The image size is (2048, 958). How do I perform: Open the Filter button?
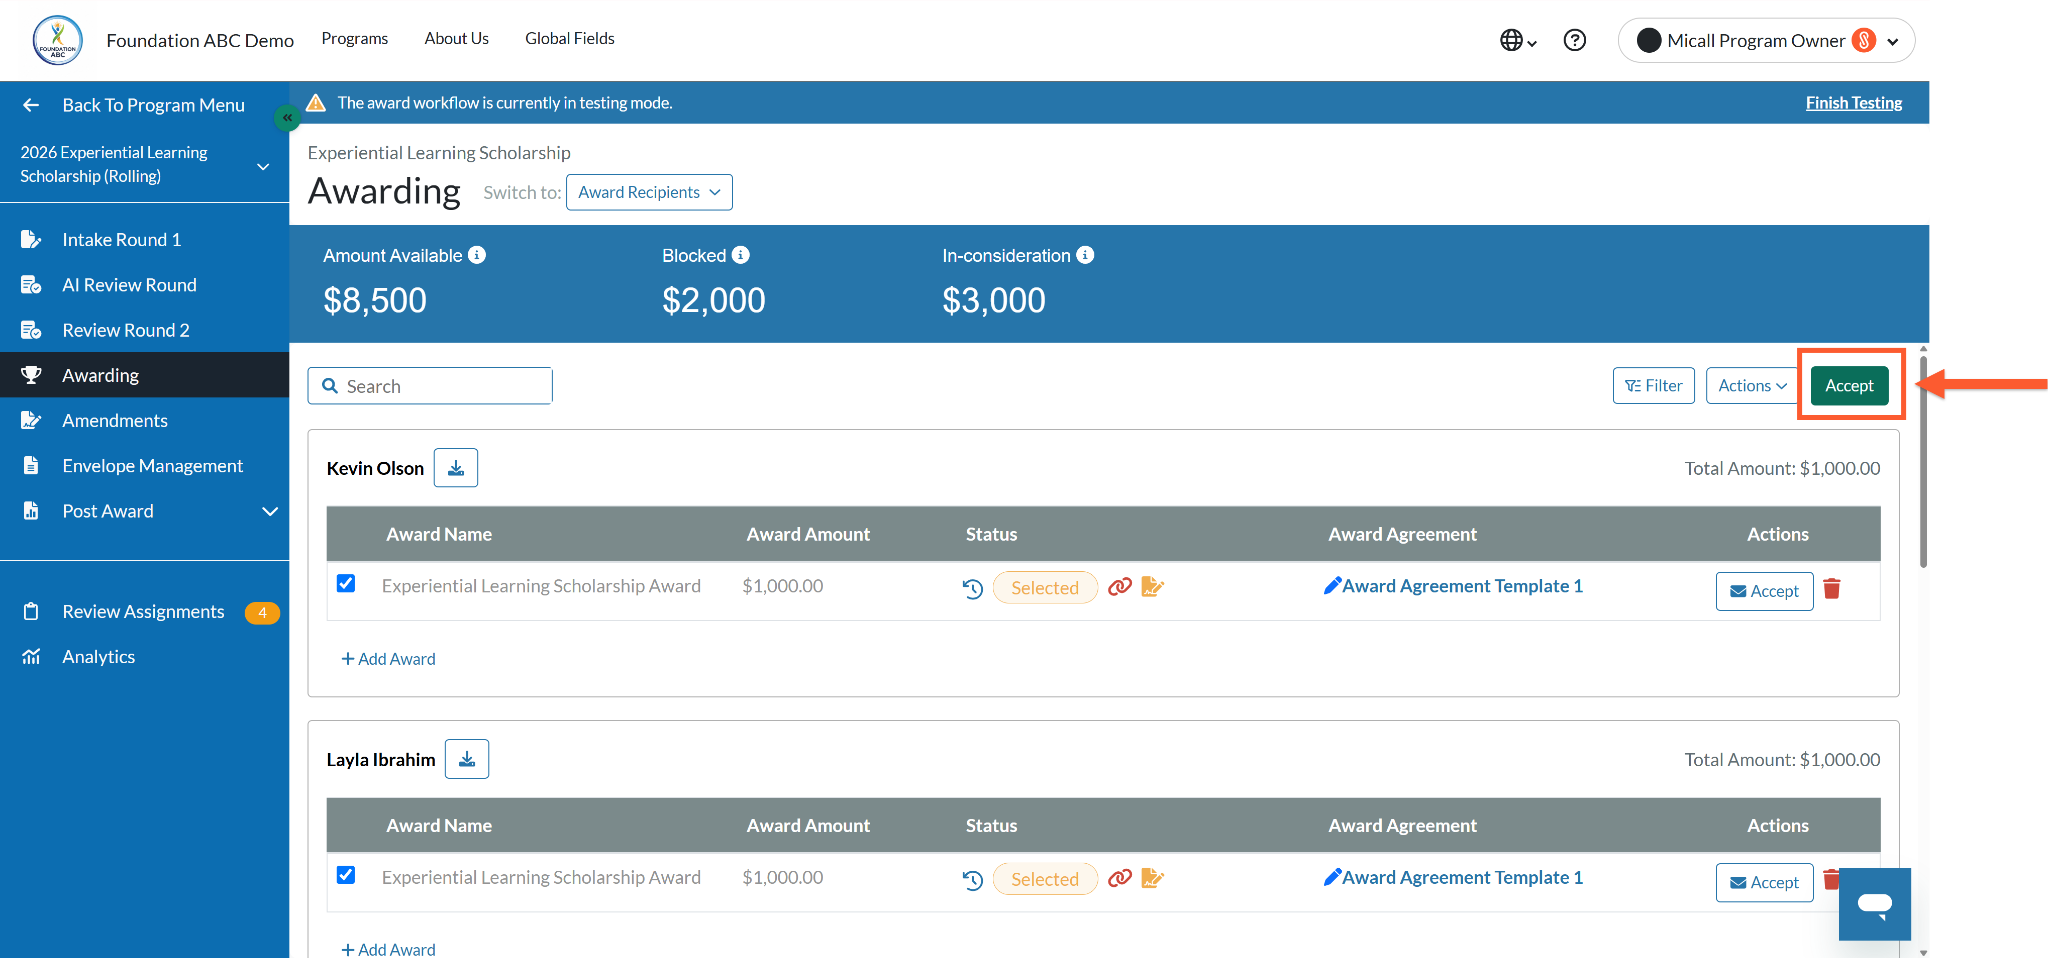tap(1654, 386)
